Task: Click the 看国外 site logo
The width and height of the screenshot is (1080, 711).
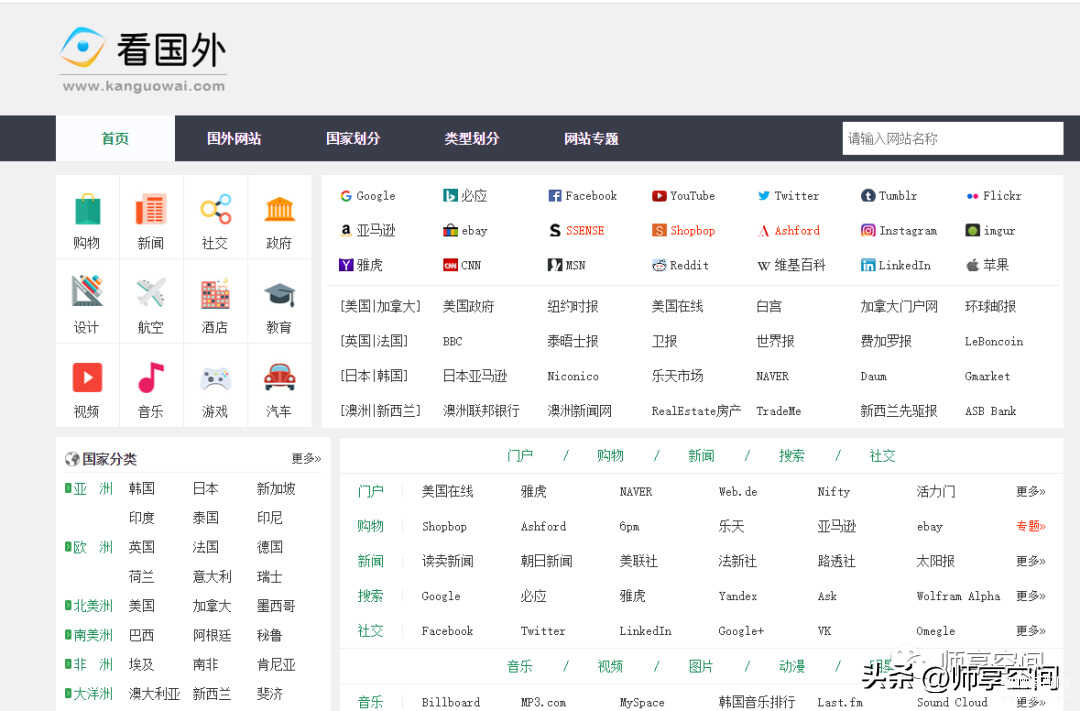Action: click(x=143, y=60)
